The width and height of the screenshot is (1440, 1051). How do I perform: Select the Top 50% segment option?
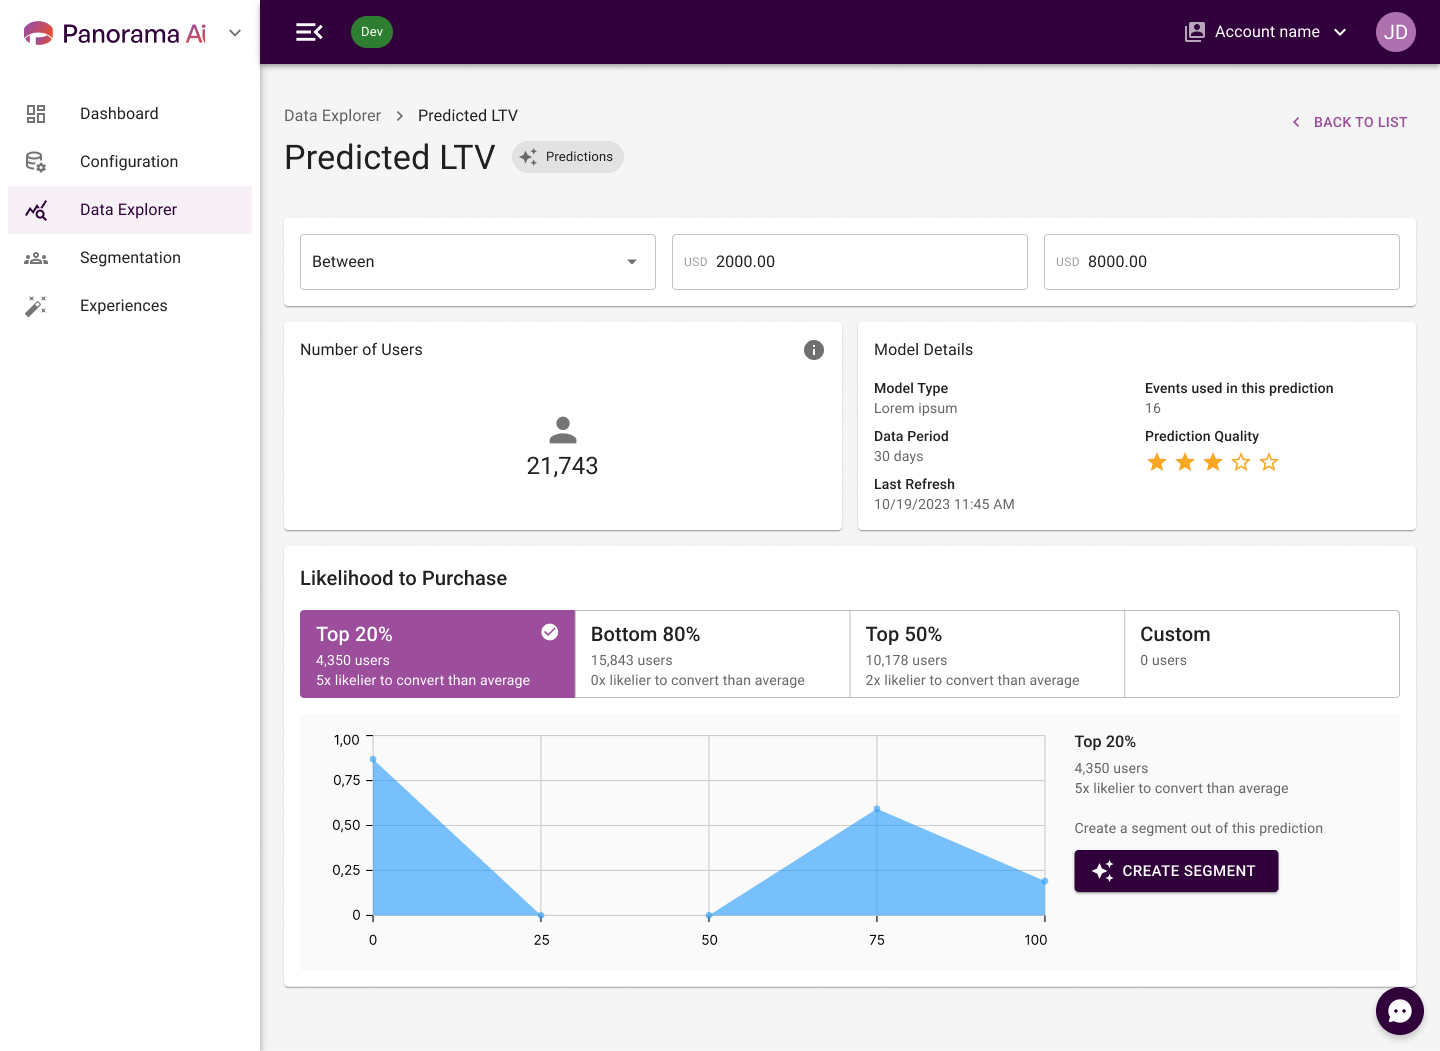(987, 654)
